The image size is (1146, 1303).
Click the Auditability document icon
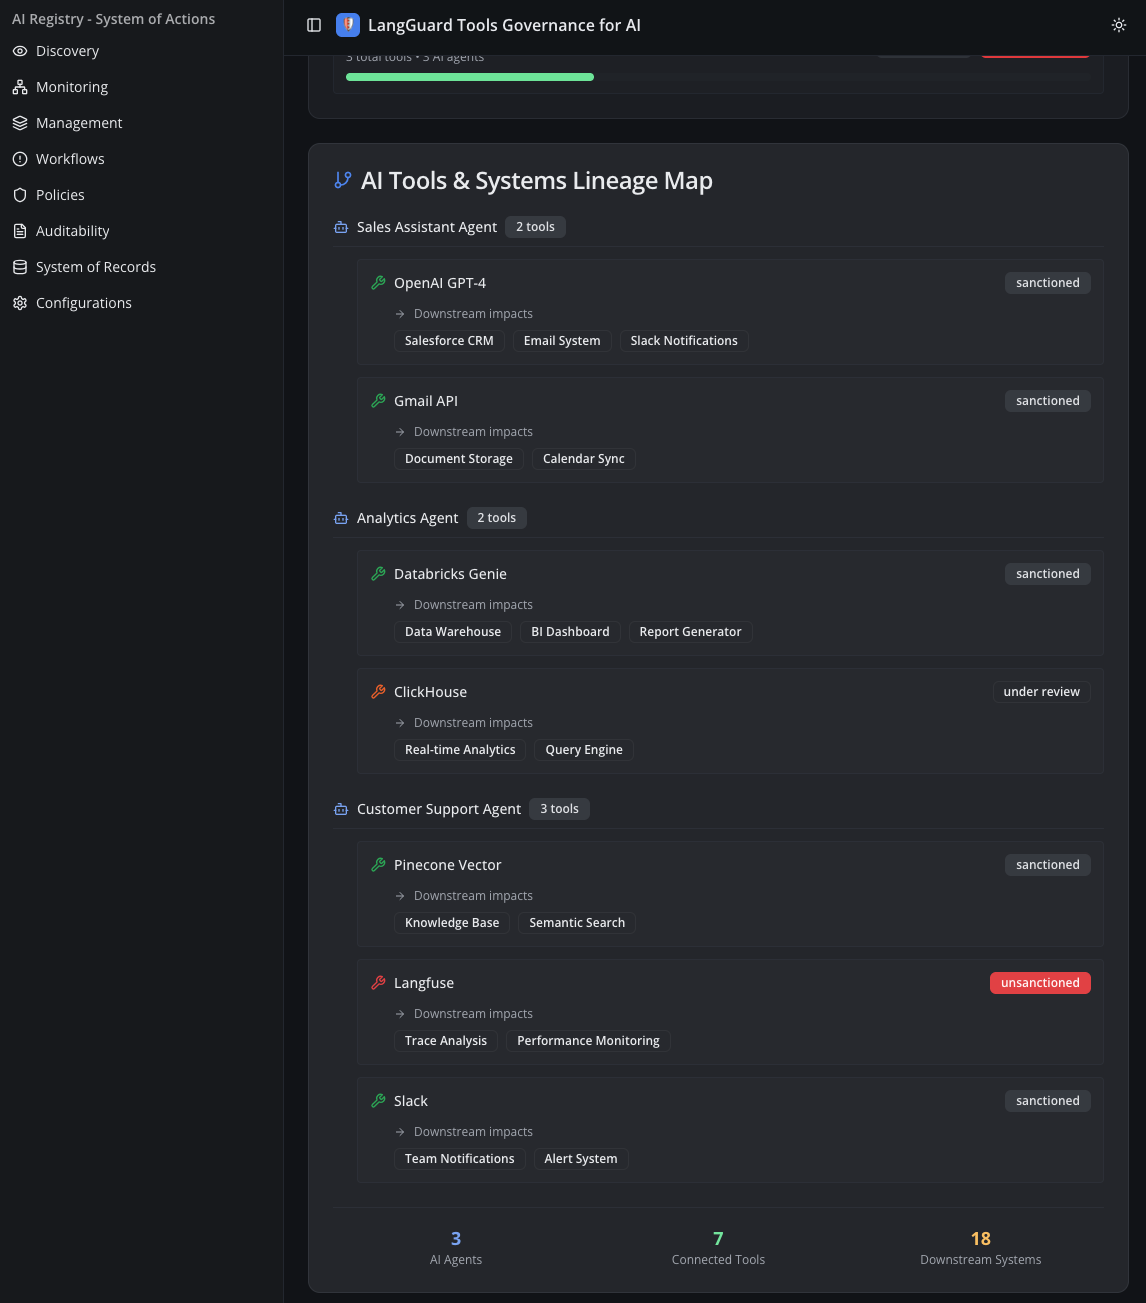[19, 230]
